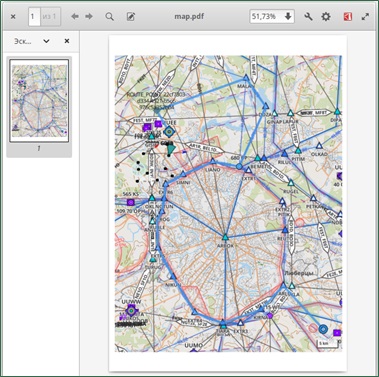The width and height of the screenshot is (379, 377).
Task: Click the purple square marker near 565 KS
Action: 131,202
